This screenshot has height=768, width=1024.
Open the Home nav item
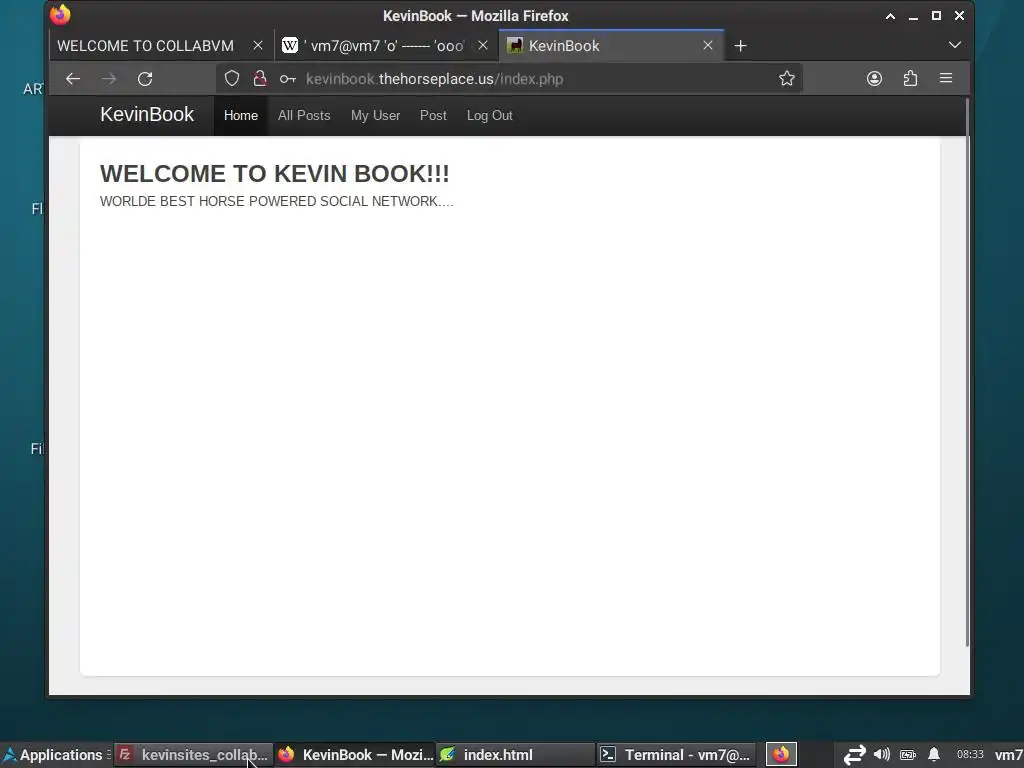[x=241, y=116]
